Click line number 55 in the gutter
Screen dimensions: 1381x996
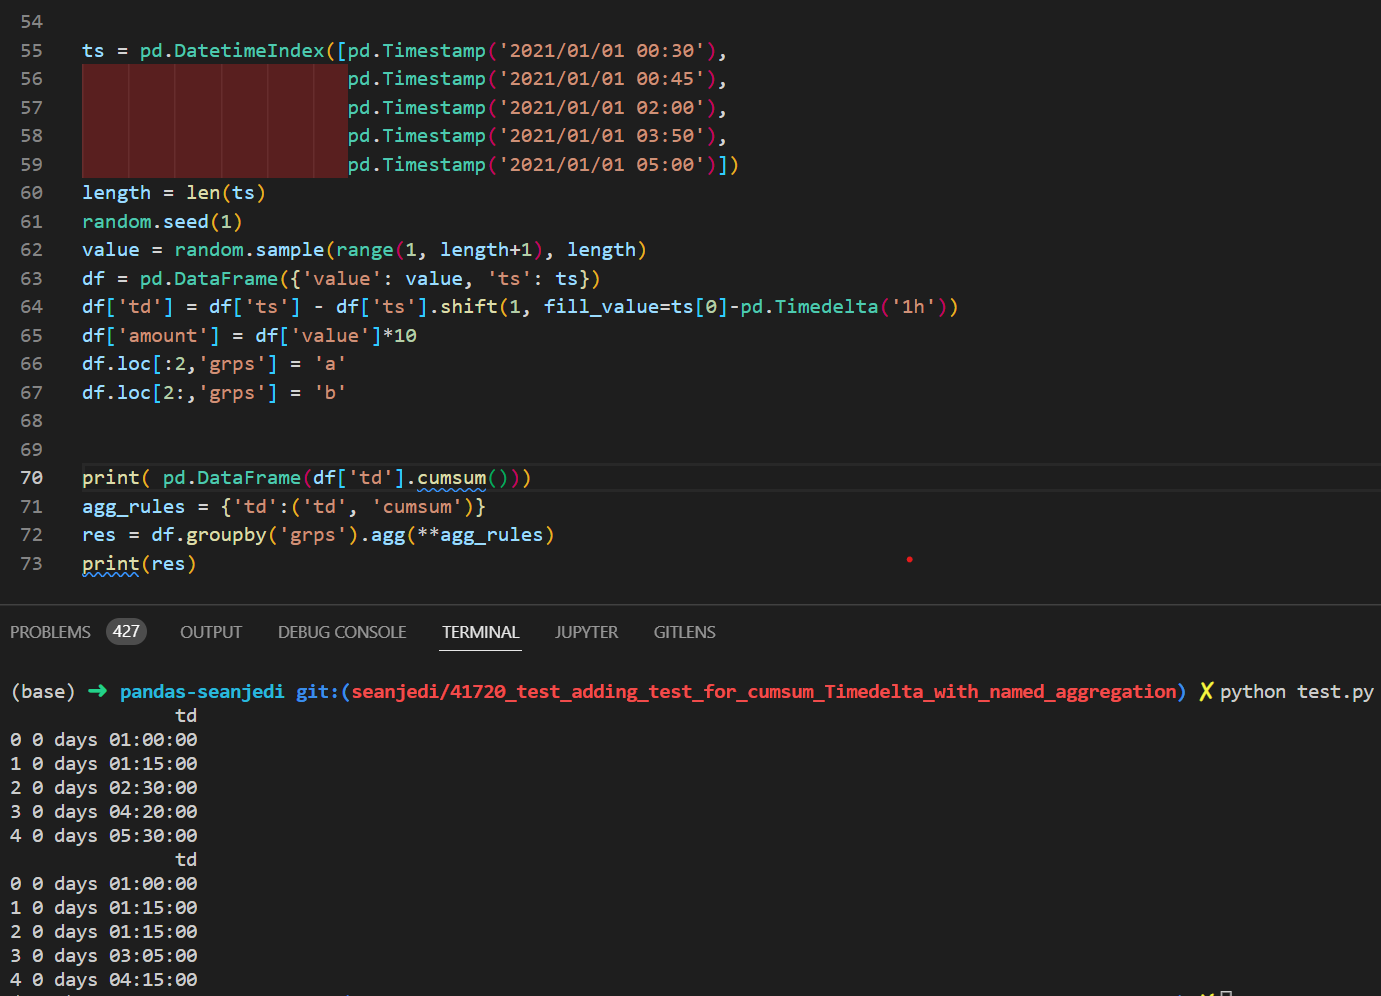tap(32, 51)
